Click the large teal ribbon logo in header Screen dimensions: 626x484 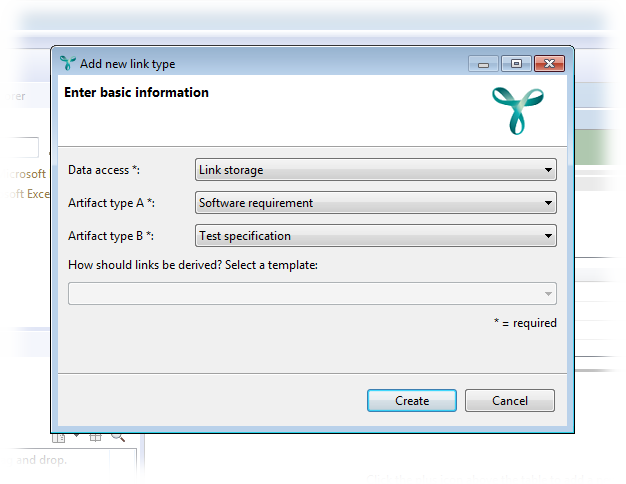point(517,110)
